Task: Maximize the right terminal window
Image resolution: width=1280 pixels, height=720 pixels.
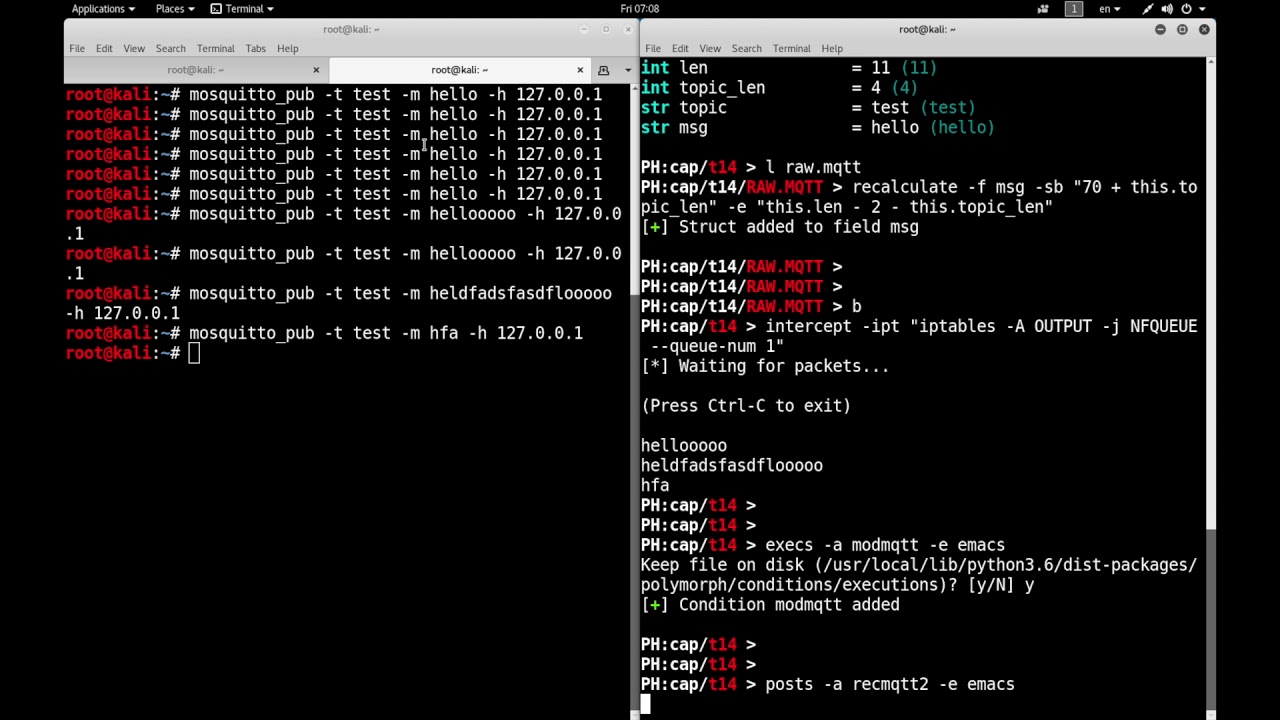Action: 1182,29
